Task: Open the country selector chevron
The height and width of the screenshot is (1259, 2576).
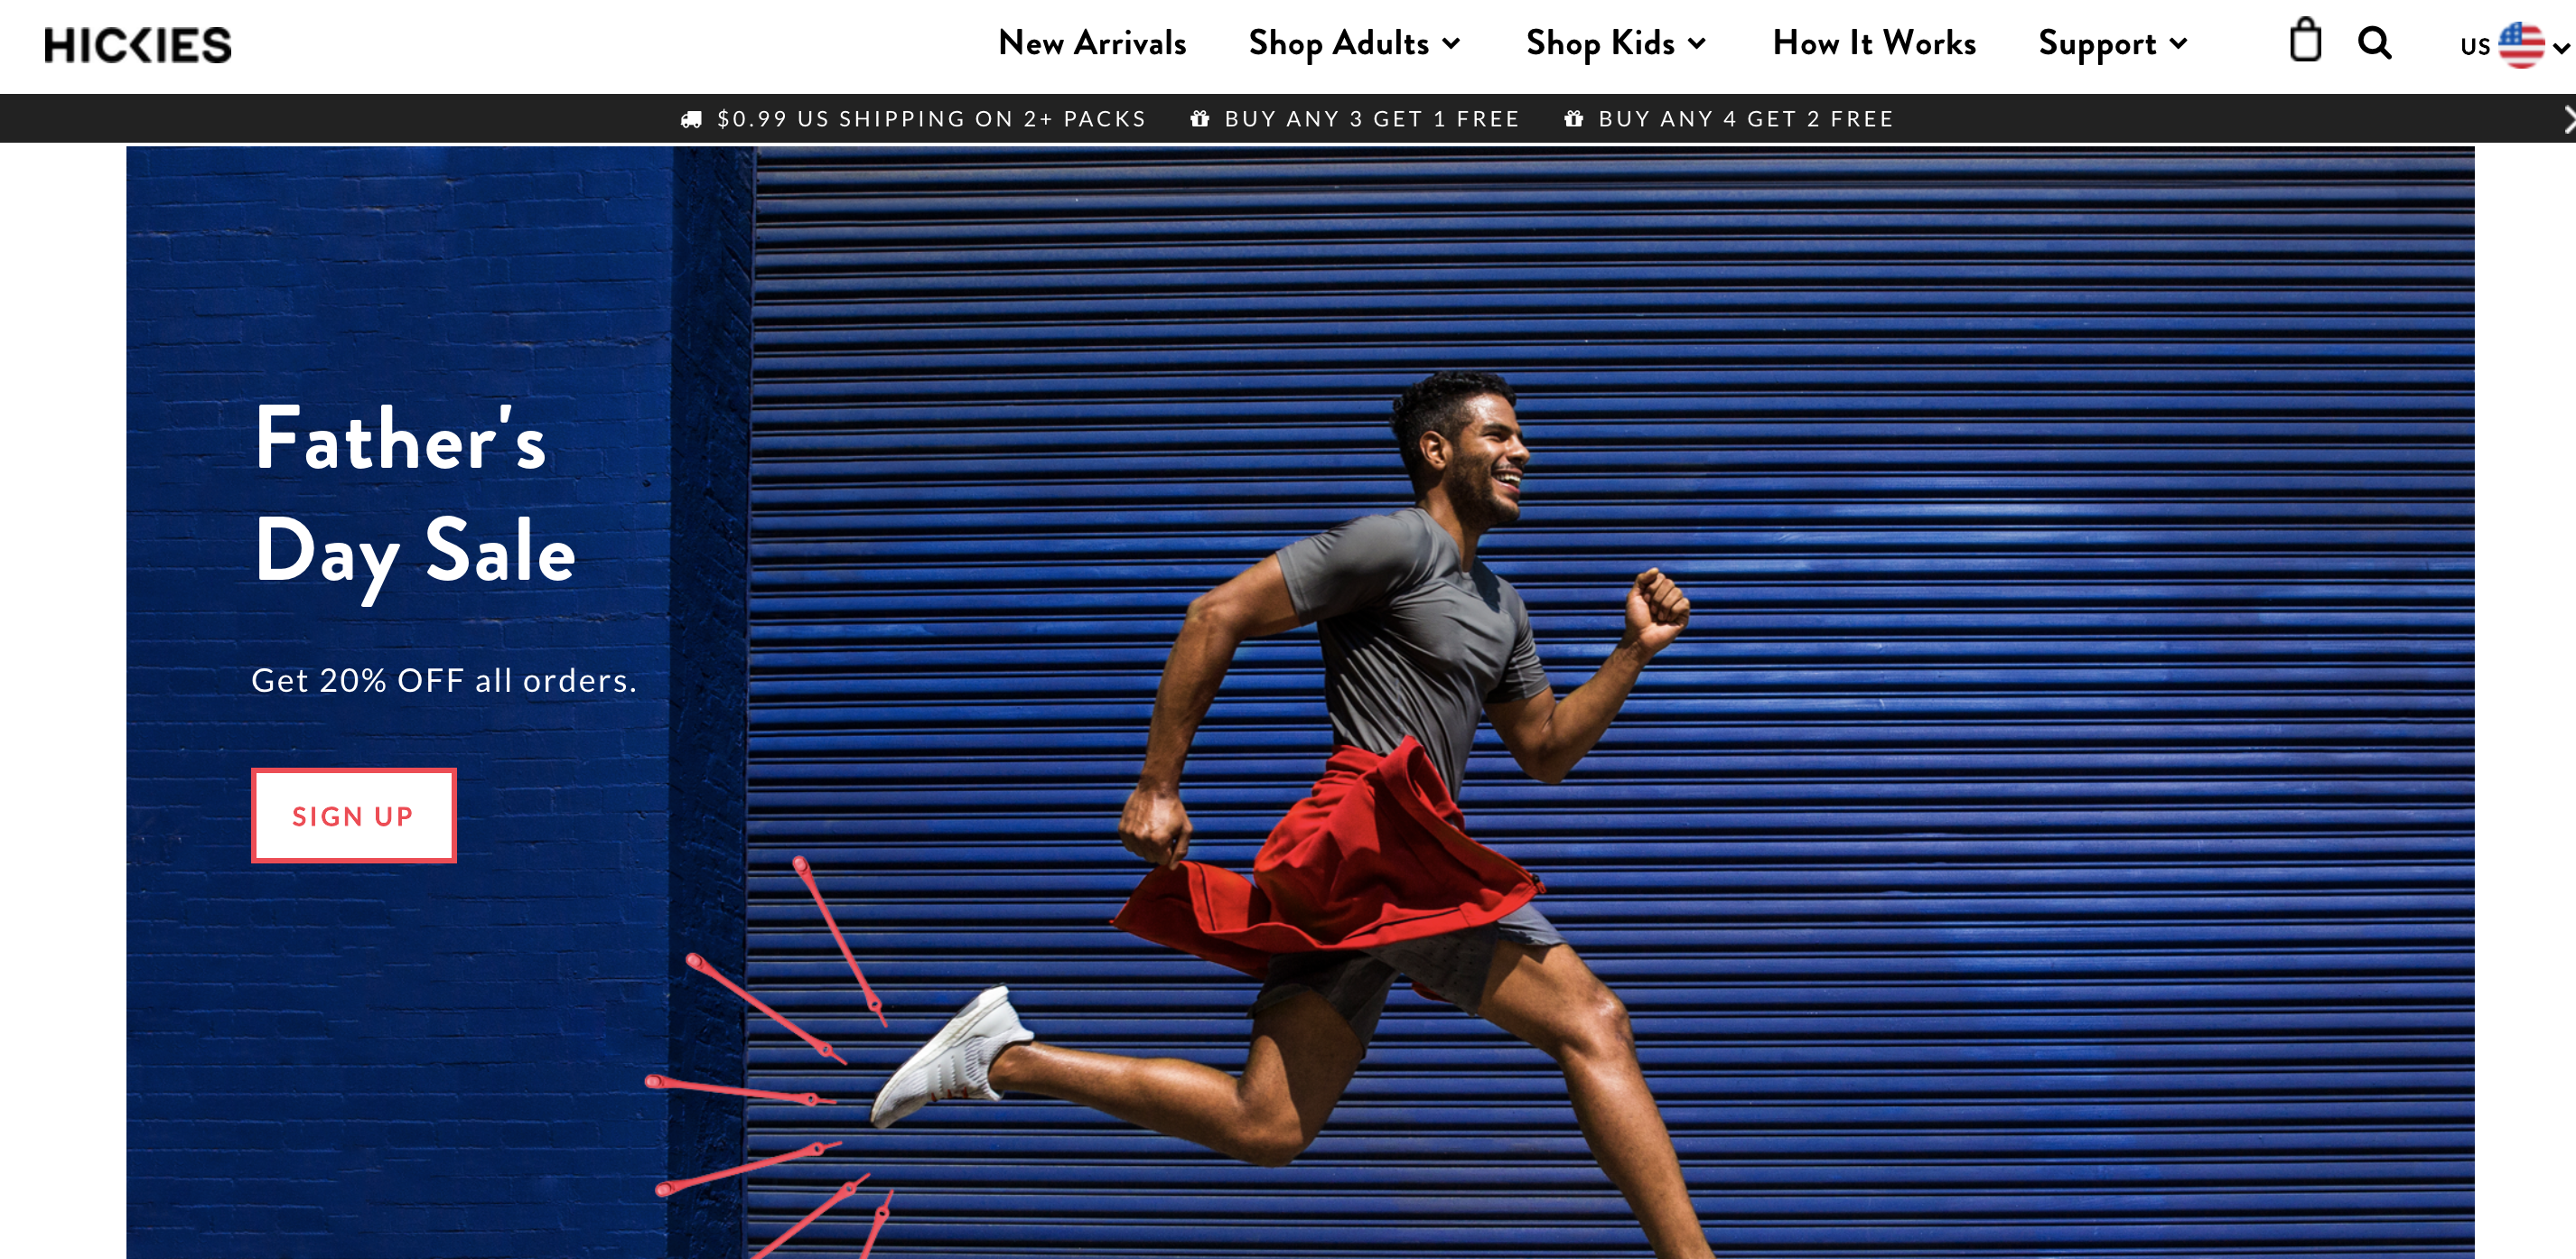Action: coord(2561,46)
